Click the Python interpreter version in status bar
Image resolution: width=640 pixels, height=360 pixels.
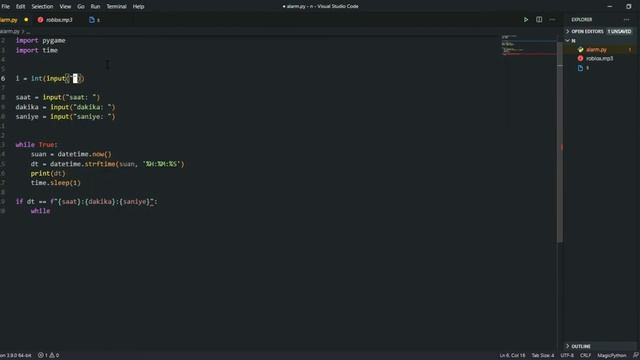click(x=16, y=355)
